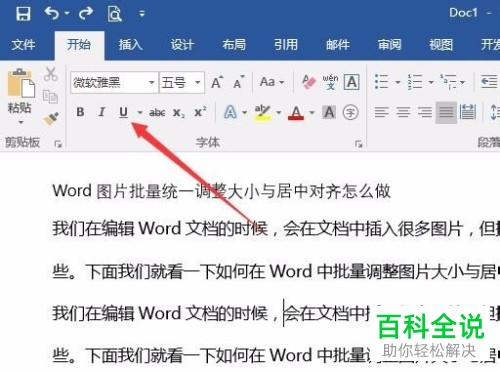This screenshot has width=500, height=371.
Task: Apply text effects with outlined A
Action: coord(230,112)
